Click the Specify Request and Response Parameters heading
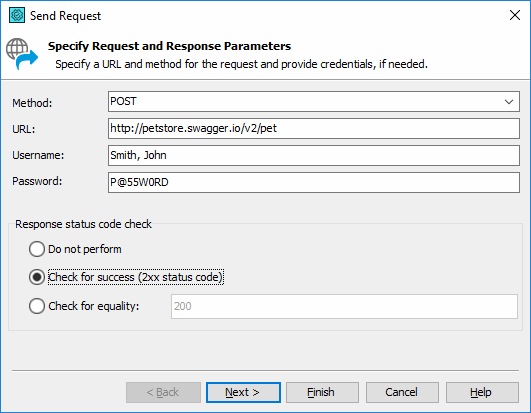The width and height of the screenshot is (531, 413). tap(169, 46)
